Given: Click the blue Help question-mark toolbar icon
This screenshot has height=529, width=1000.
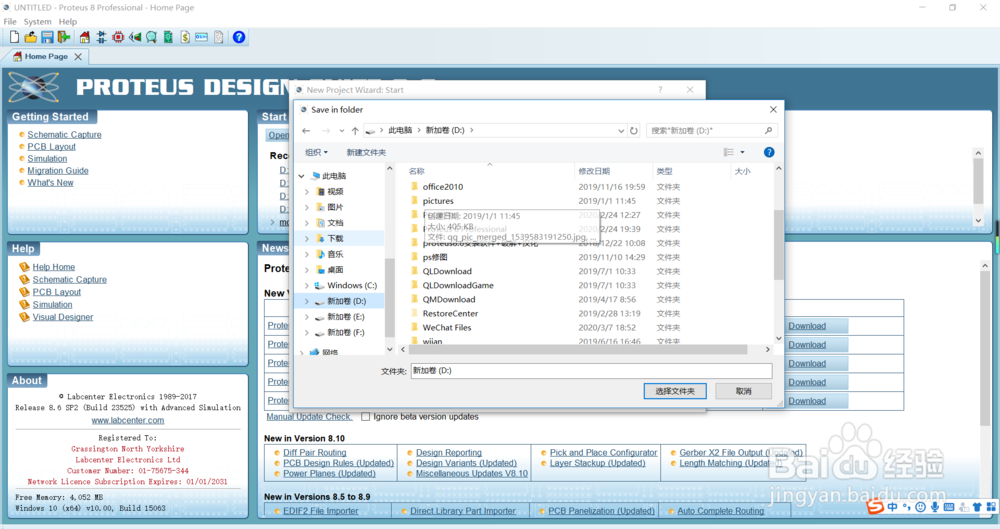Looking at the screenshot, I should pyautogui.click(x=239, y=37).
